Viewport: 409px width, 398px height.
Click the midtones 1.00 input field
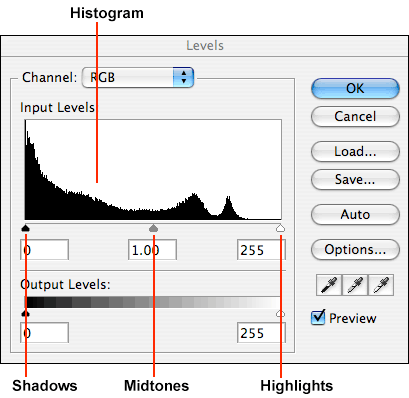coord(152,250)
